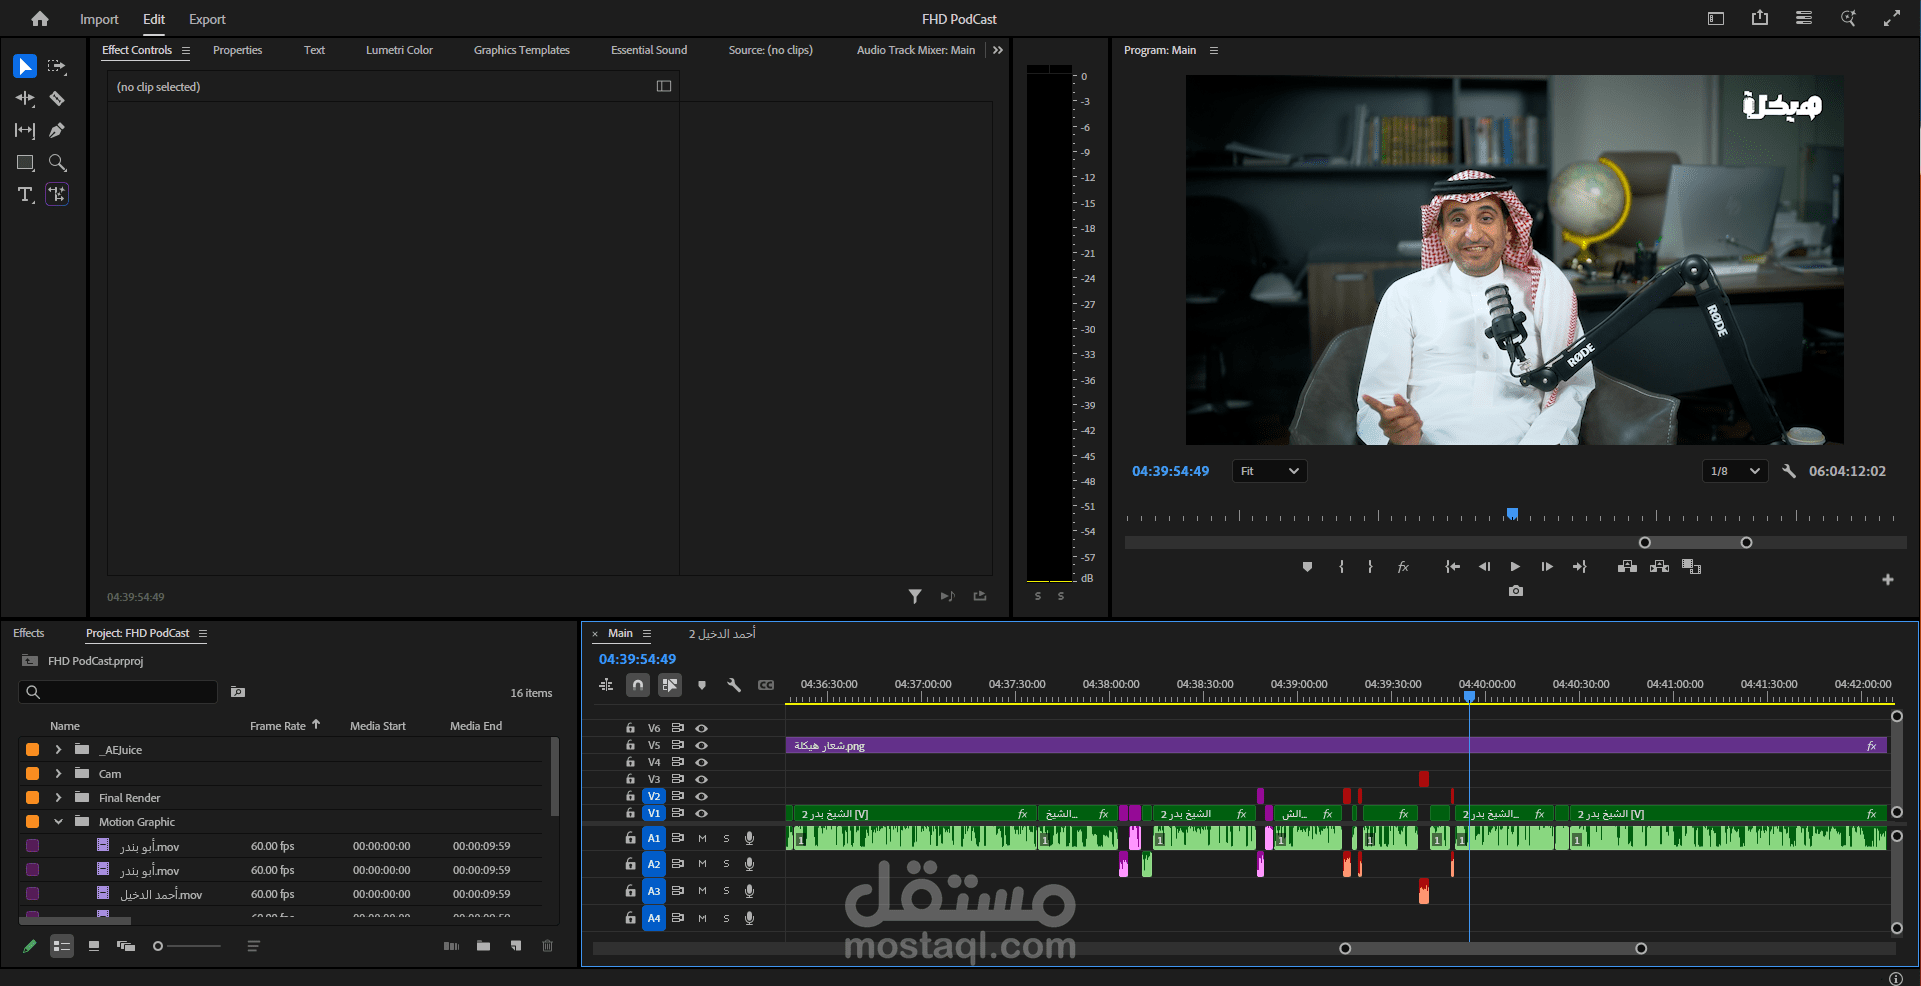Toggle Snap in Timeline magnet
This screenshot has width=1921, height=986.
click(638, 685)
